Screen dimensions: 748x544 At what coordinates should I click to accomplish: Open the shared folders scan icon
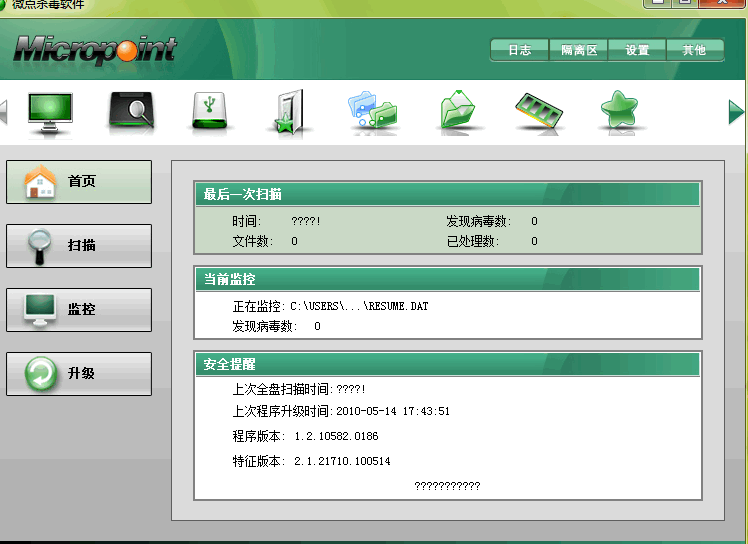373,111
